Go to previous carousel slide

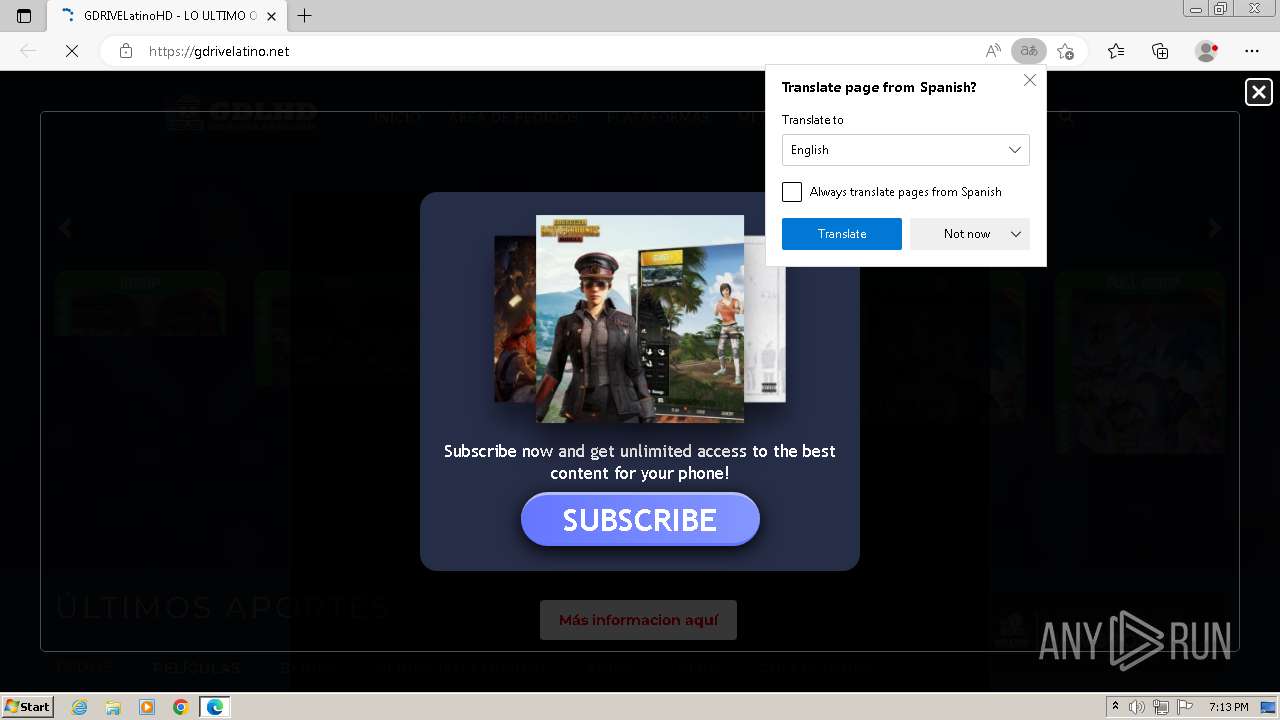tap(65, 229)
